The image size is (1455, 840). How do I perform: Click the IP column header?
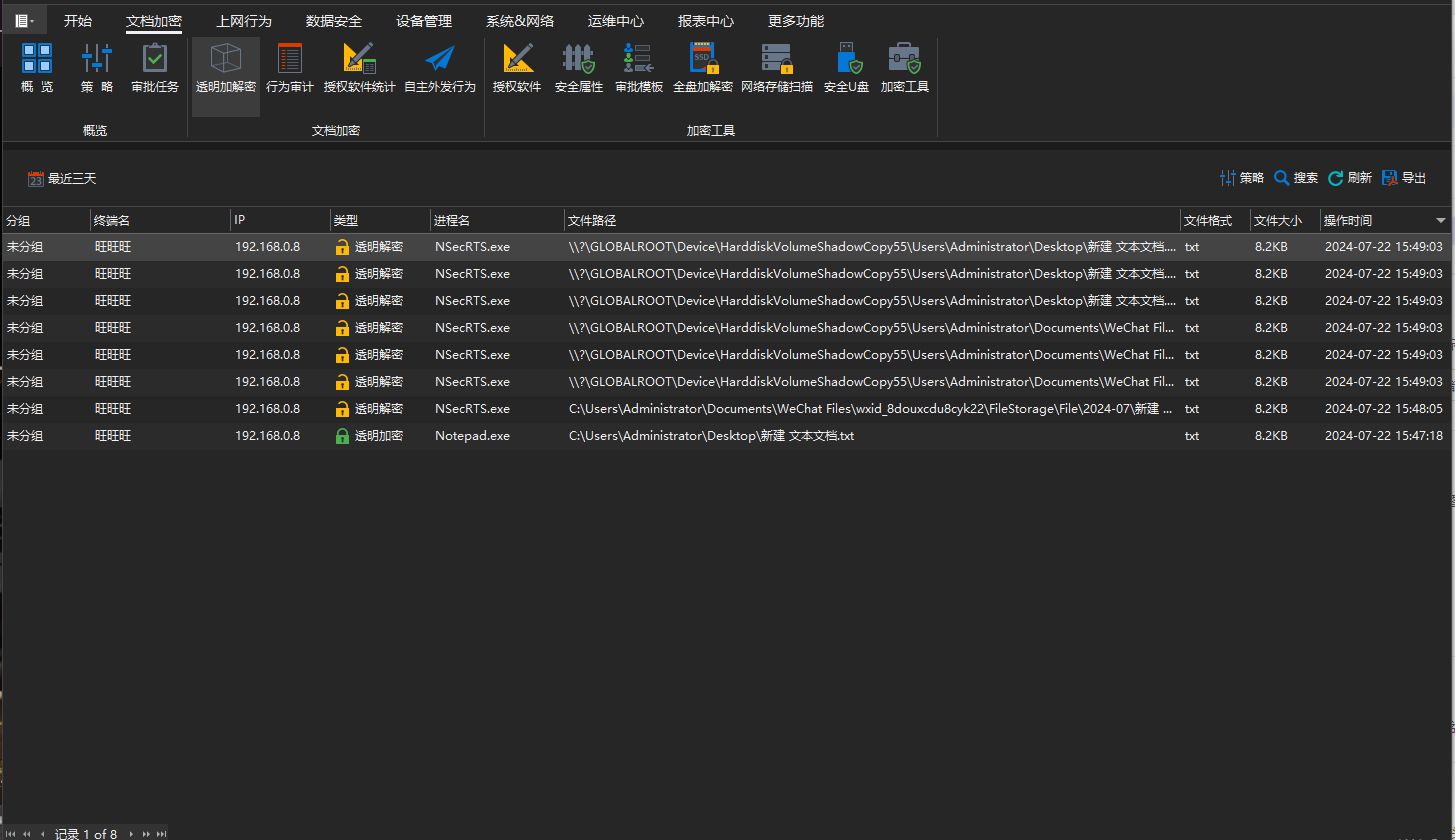[x=280, y=220]
